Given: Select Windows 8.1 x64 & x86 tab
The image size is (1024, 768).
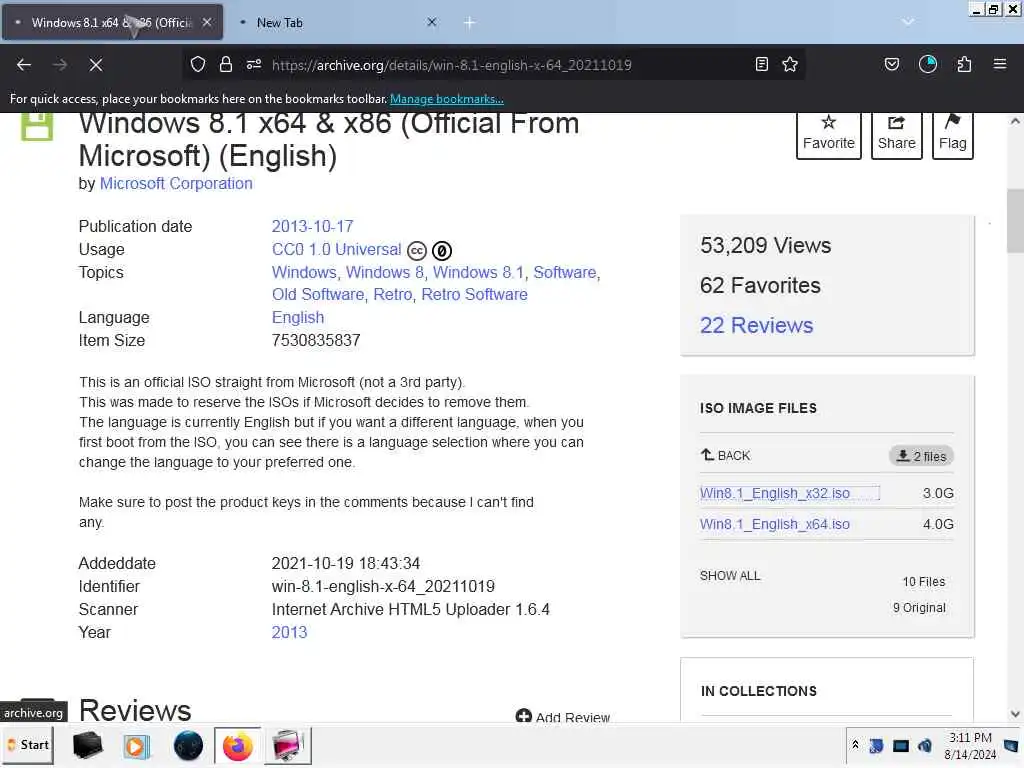Looking at the screenshot, I should [112, 22].
